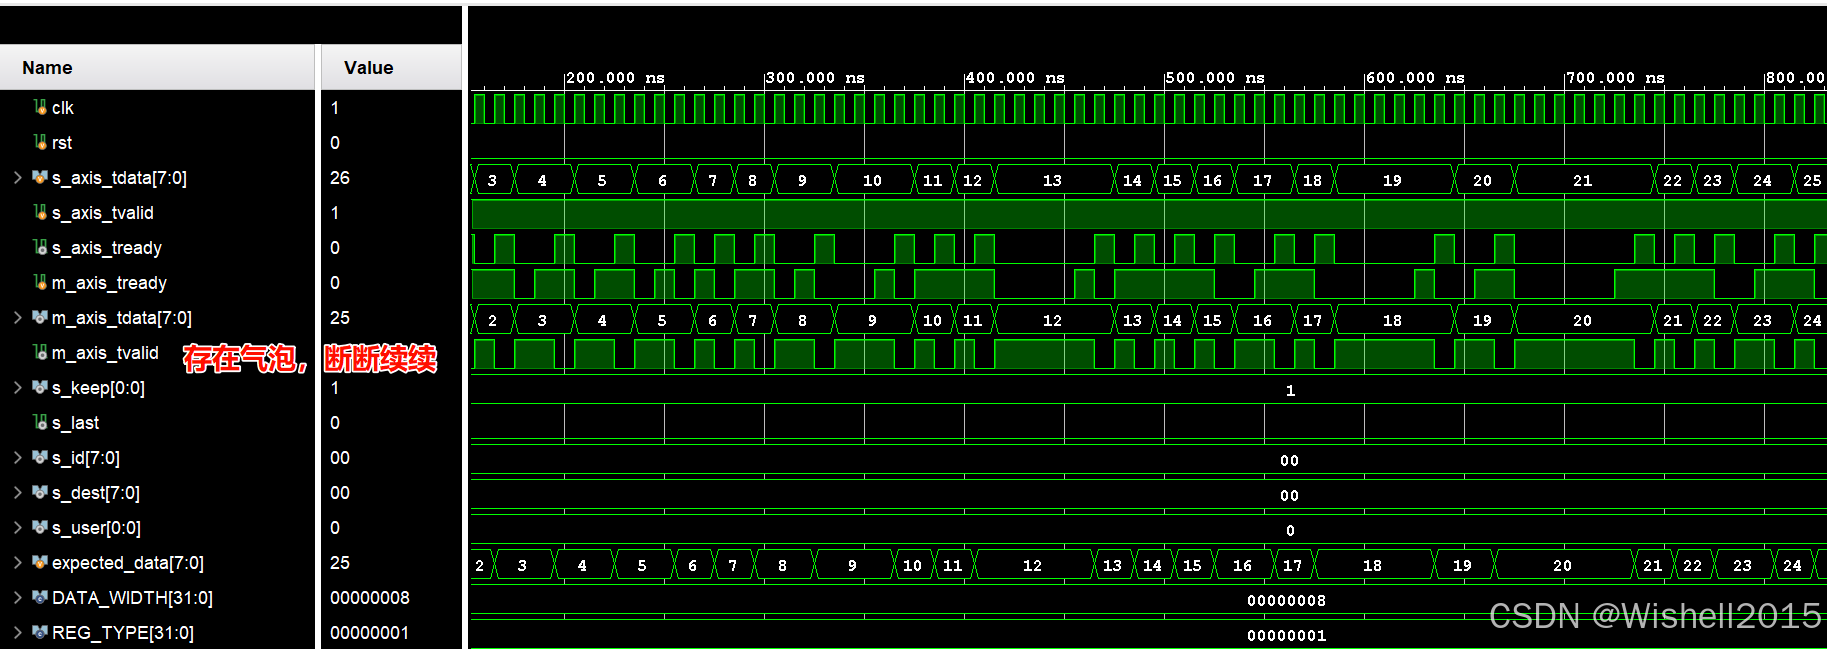Image resolution: width=1827 pixels, height=649 pixels.
Task: Click the Value column header
Action: (391, 68)
